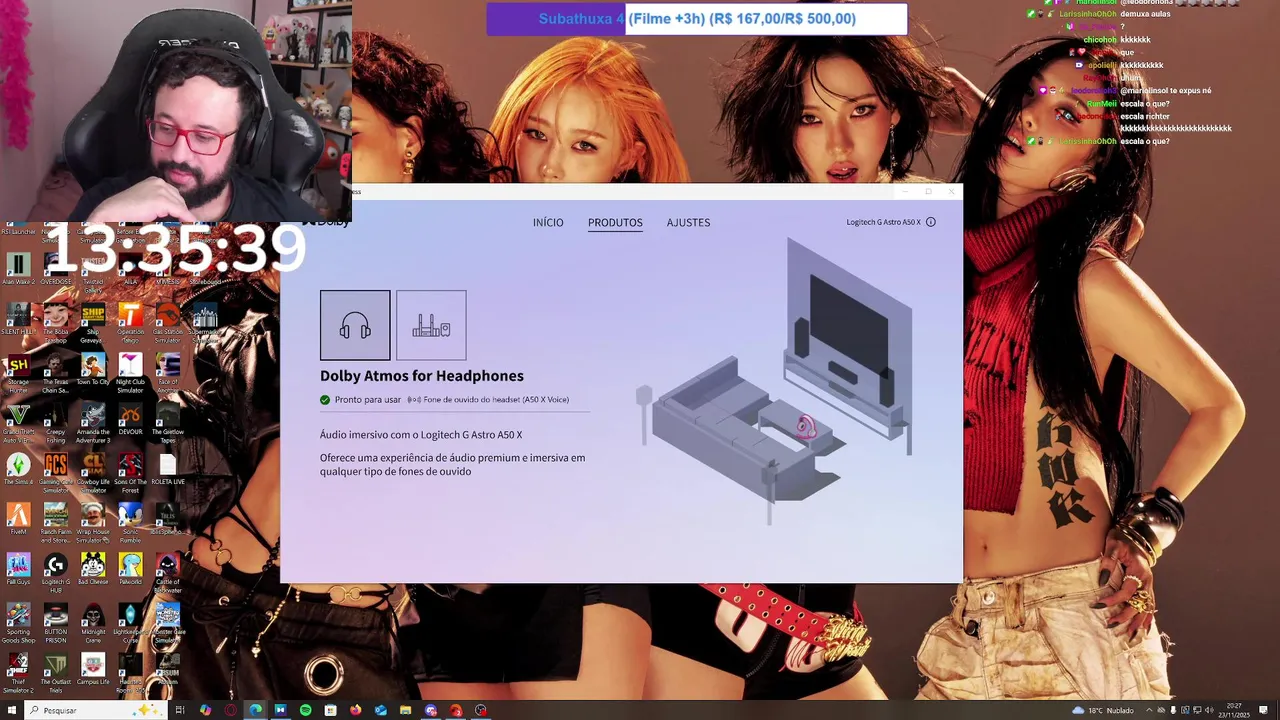
Task: Open Outlook from the taskbar
Action: [380, 710]
